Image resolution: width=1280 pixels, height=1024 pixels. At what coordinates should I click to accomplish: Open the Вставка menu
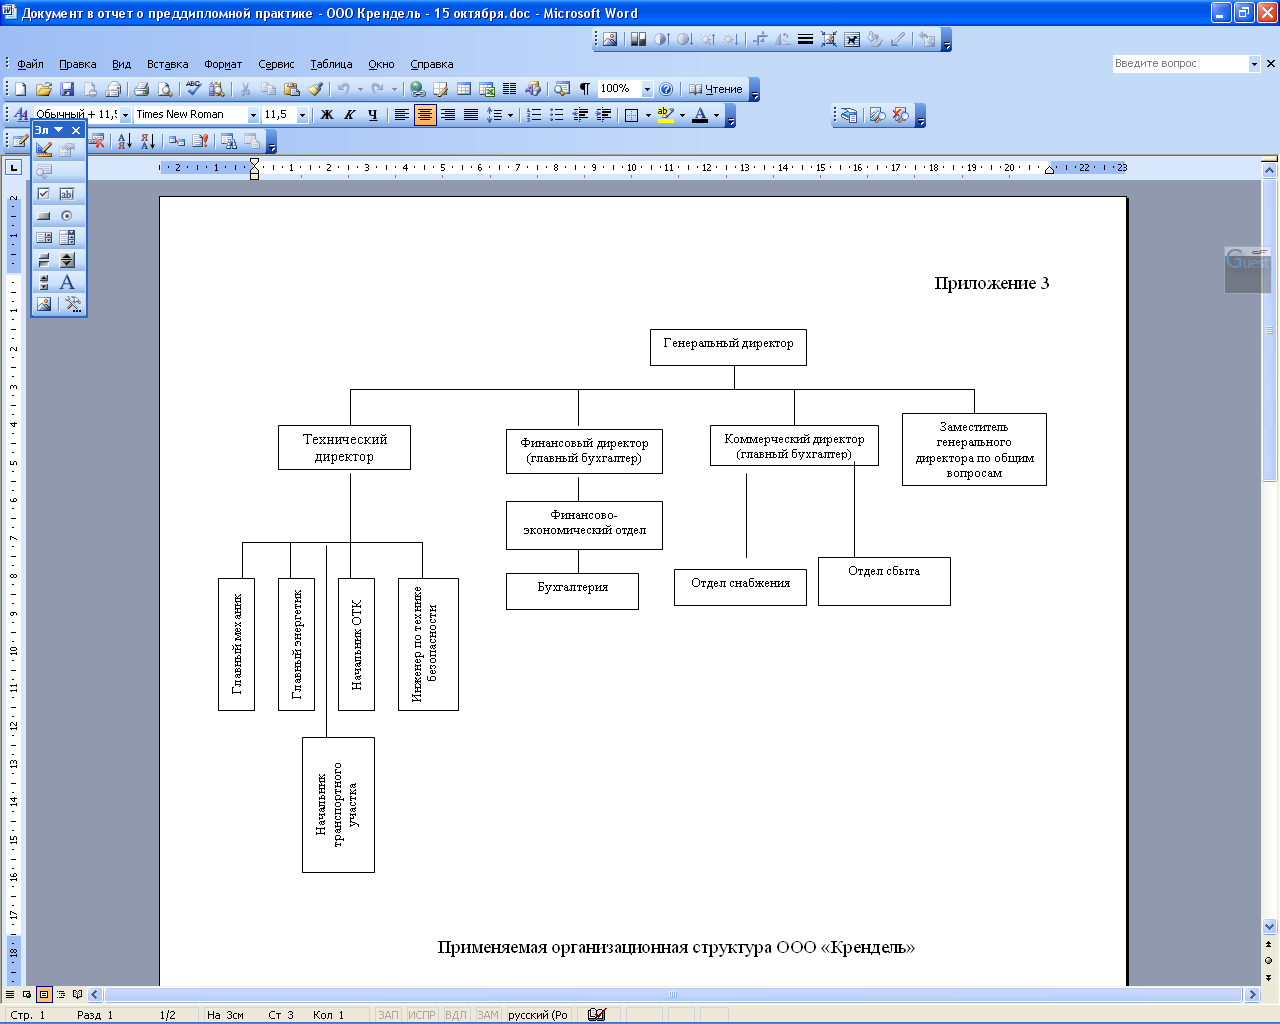pos(167,64)
